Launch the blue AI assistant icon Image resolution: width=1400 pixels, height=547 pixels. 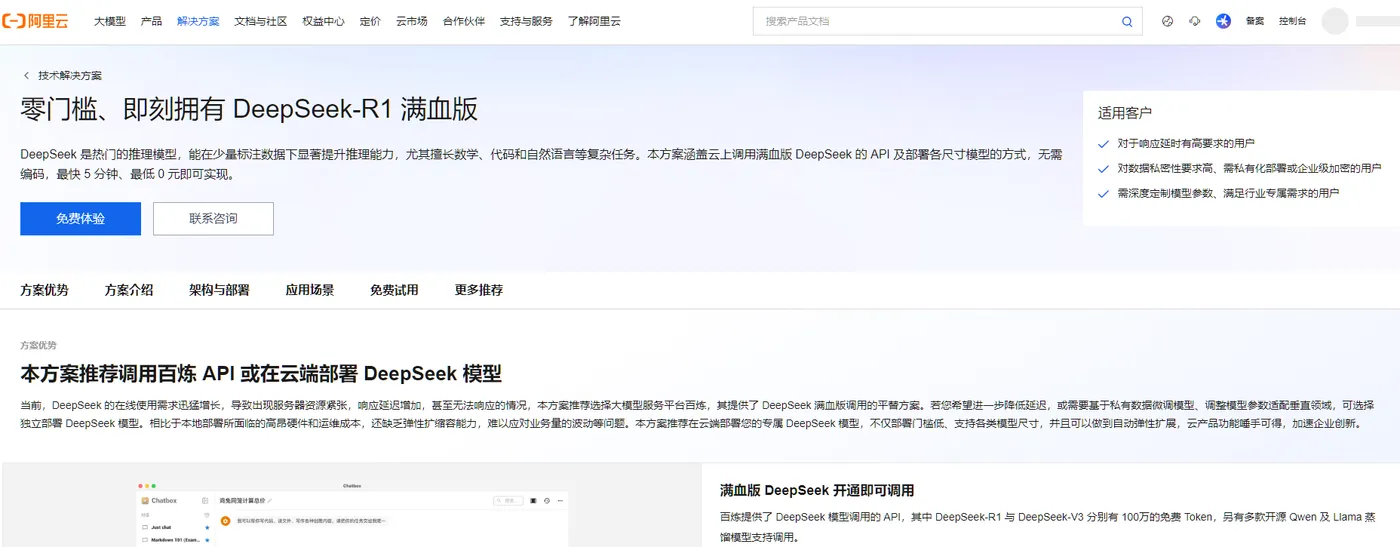pyautogui.click(x=1223, y=21)
